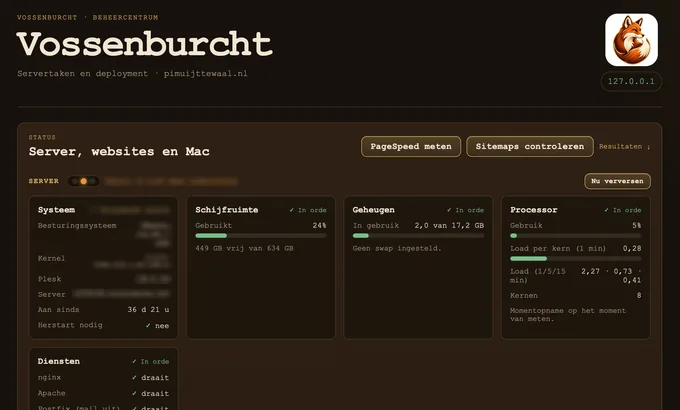
Task: Select the Systeem card title
Action: (56, 210)
